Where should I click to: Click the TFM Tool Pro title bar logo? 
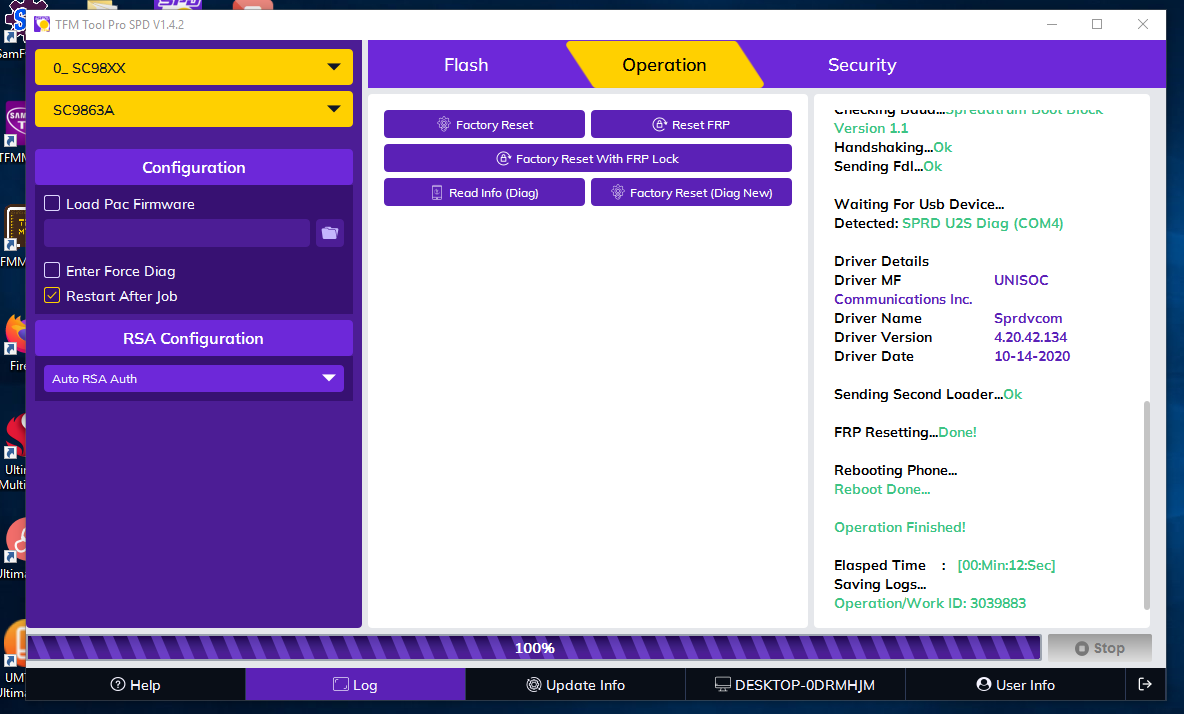(x=42, y=24)
